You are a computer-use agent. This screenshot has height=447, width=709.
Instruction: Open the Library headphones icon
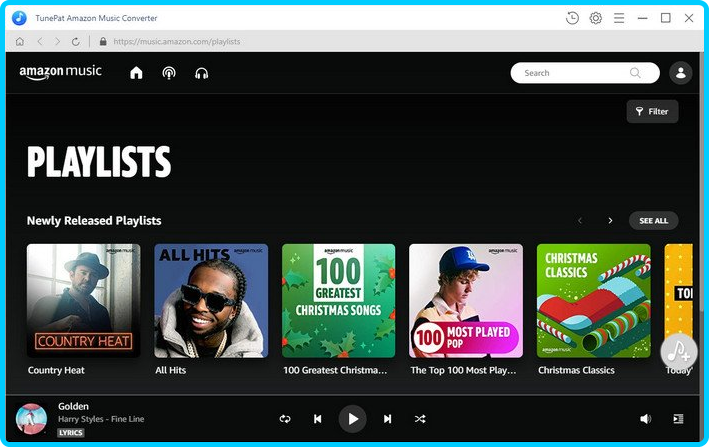click(x=202, y=73)
